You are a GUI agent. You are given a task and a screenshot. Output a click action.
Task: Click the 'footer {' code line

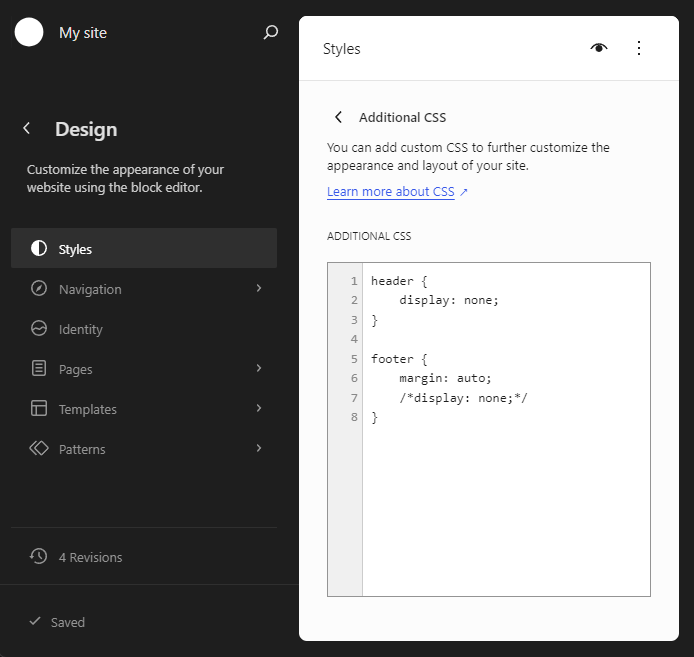tap(399, 359)
